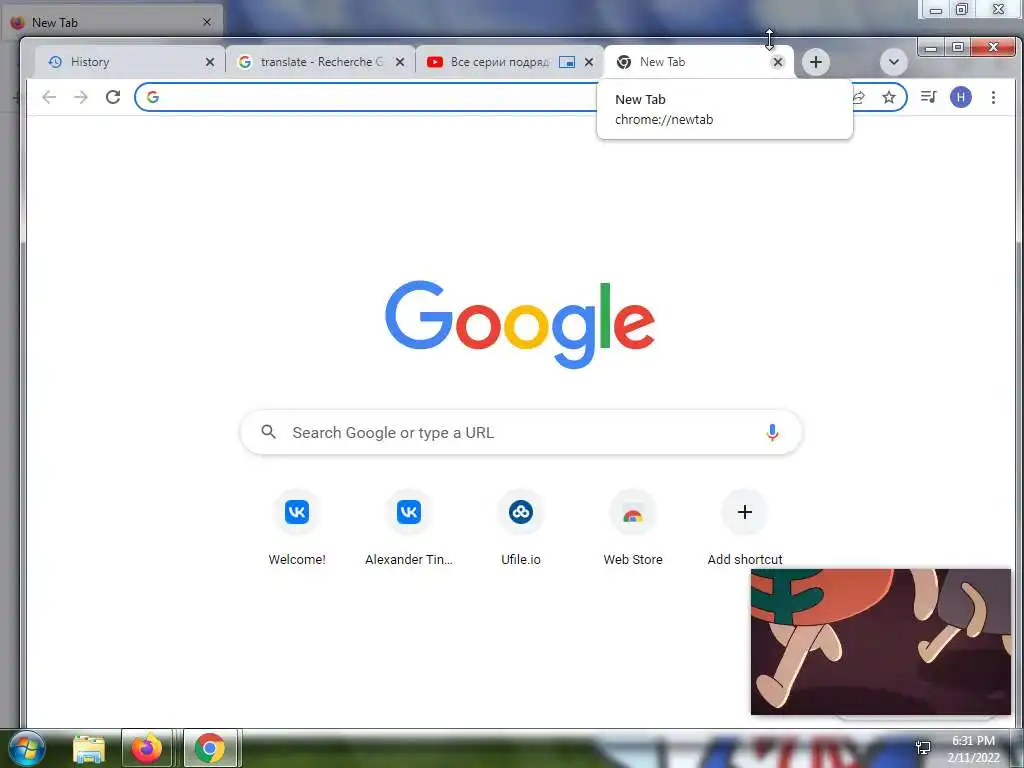Click the chrome://newtab tooltip text
Image resolution: width=1024 pixels, height=768 pixels.
pyautogui.click(x=664, y=120)
